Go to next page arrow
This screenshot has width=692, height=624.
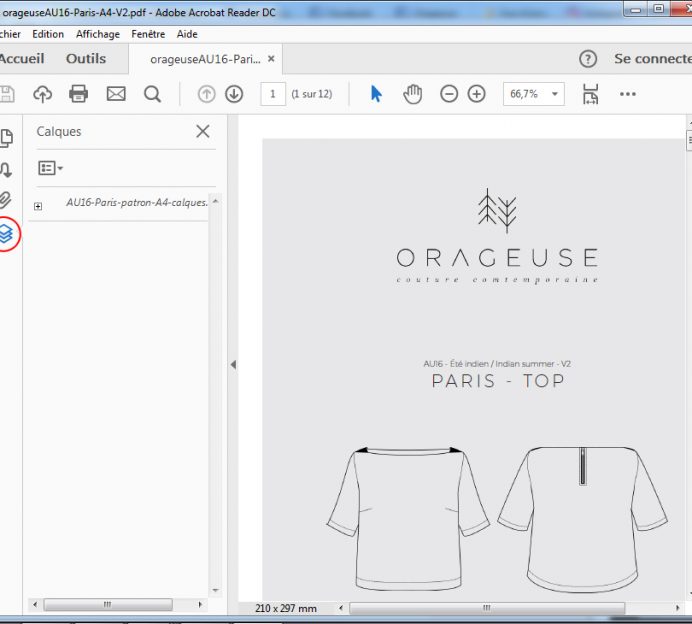coord(234,94)
